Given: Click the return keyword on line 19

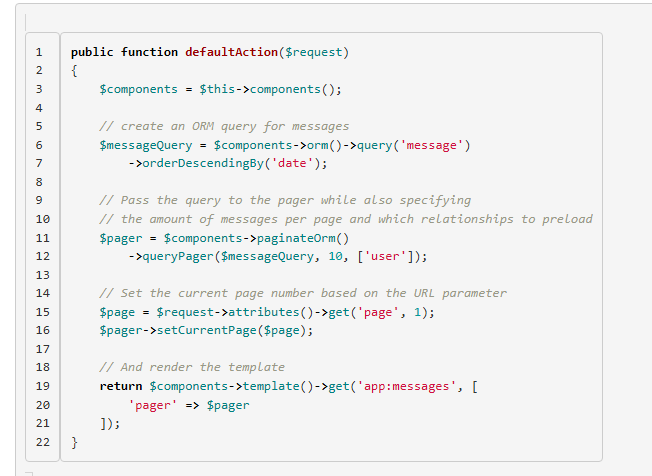Looking at the screenshot, I should (120, 386).
